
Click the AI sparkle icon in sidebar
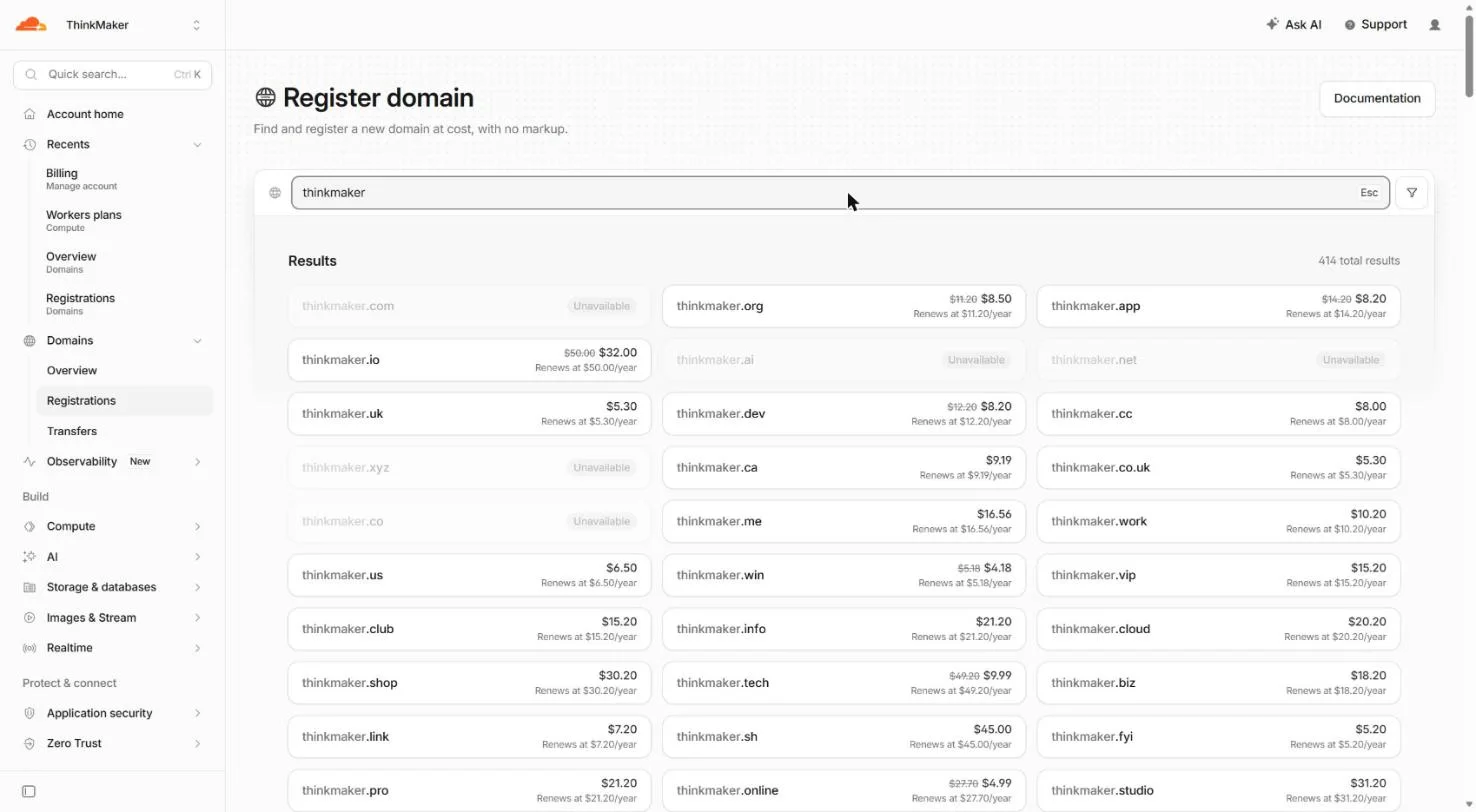coord(30,556)
